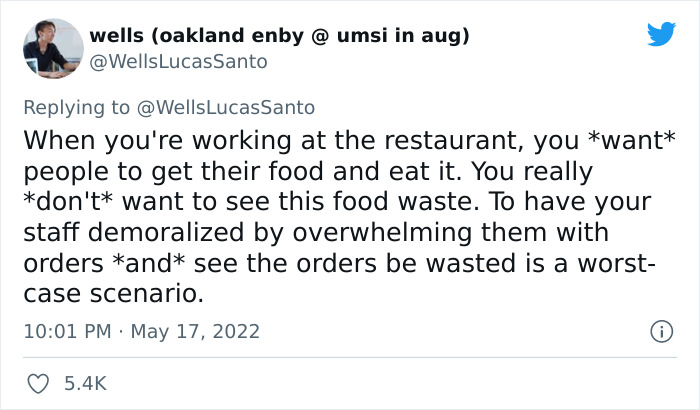Click the 'Replying to' label text

(x=76, y=108)
